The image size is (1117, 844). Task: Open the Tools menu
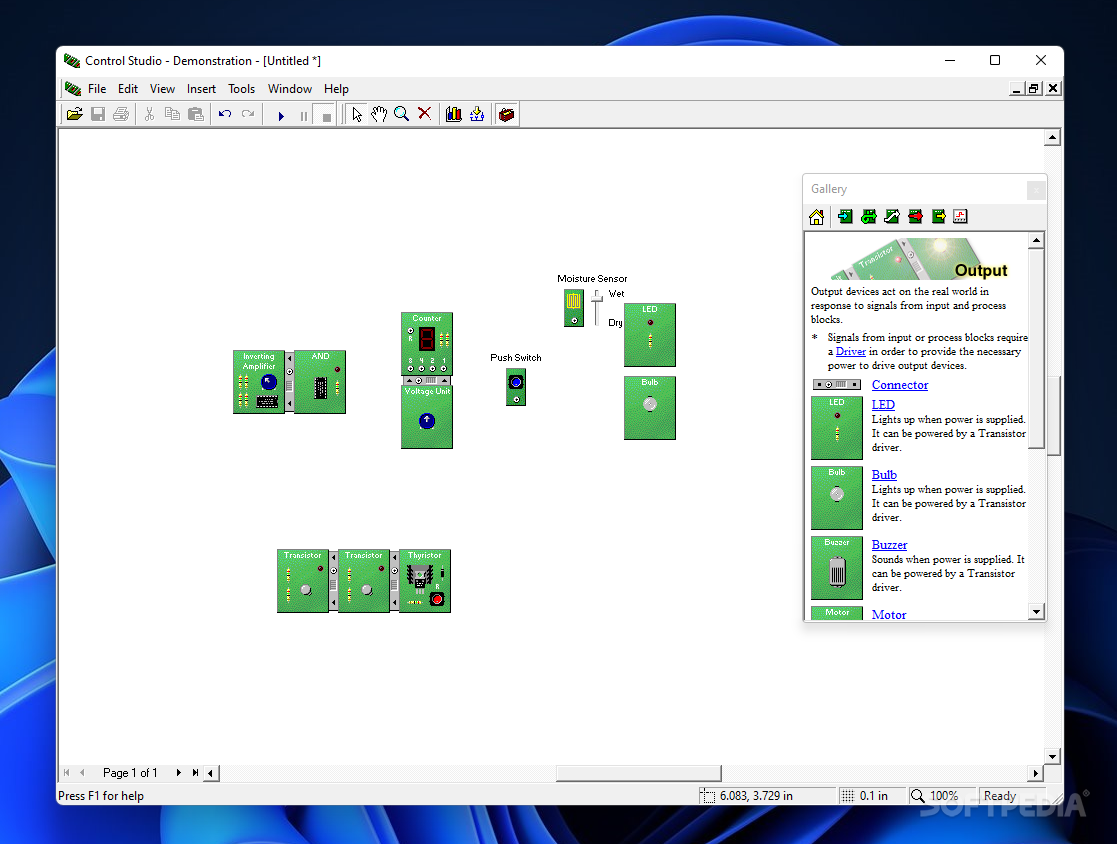[x=241, y=89]
